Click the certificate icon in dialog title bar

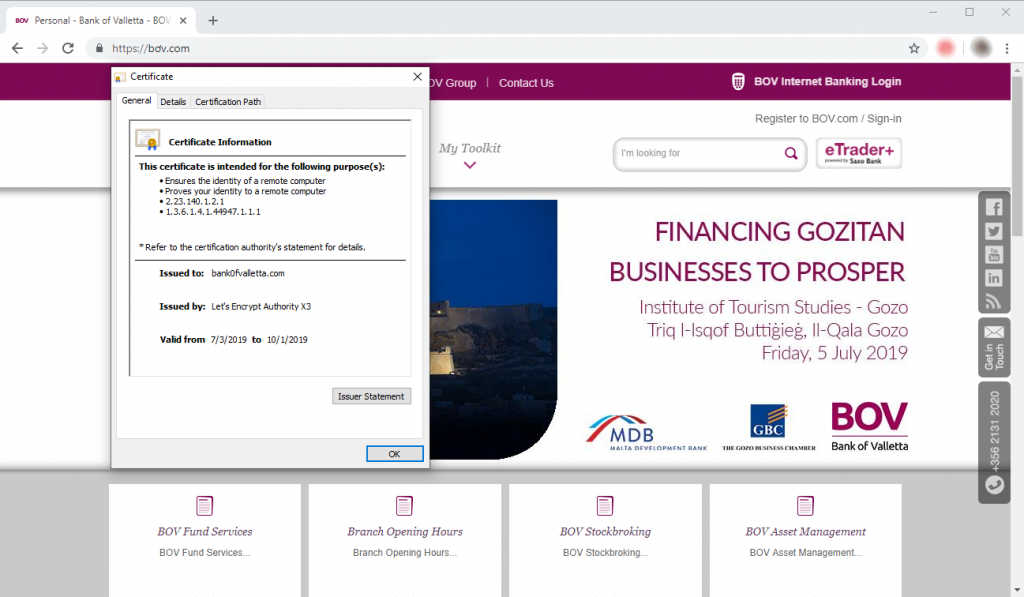click(120, 77)
